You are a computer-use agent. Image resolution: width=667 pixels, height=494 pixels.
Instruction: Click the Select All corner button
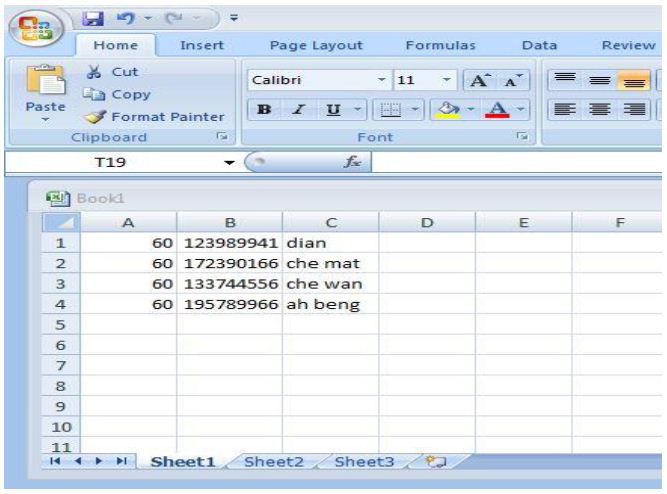[61, 222]
